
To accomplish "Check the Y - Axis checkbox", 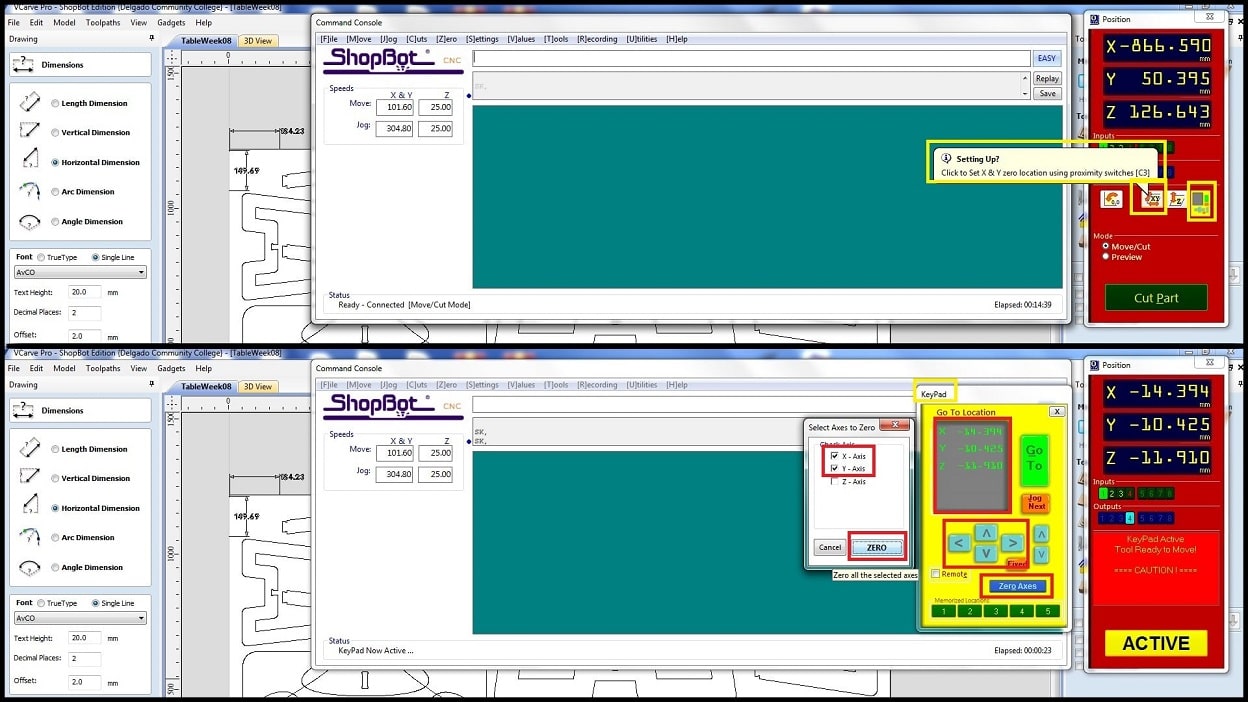I will (x=836, y=468).
